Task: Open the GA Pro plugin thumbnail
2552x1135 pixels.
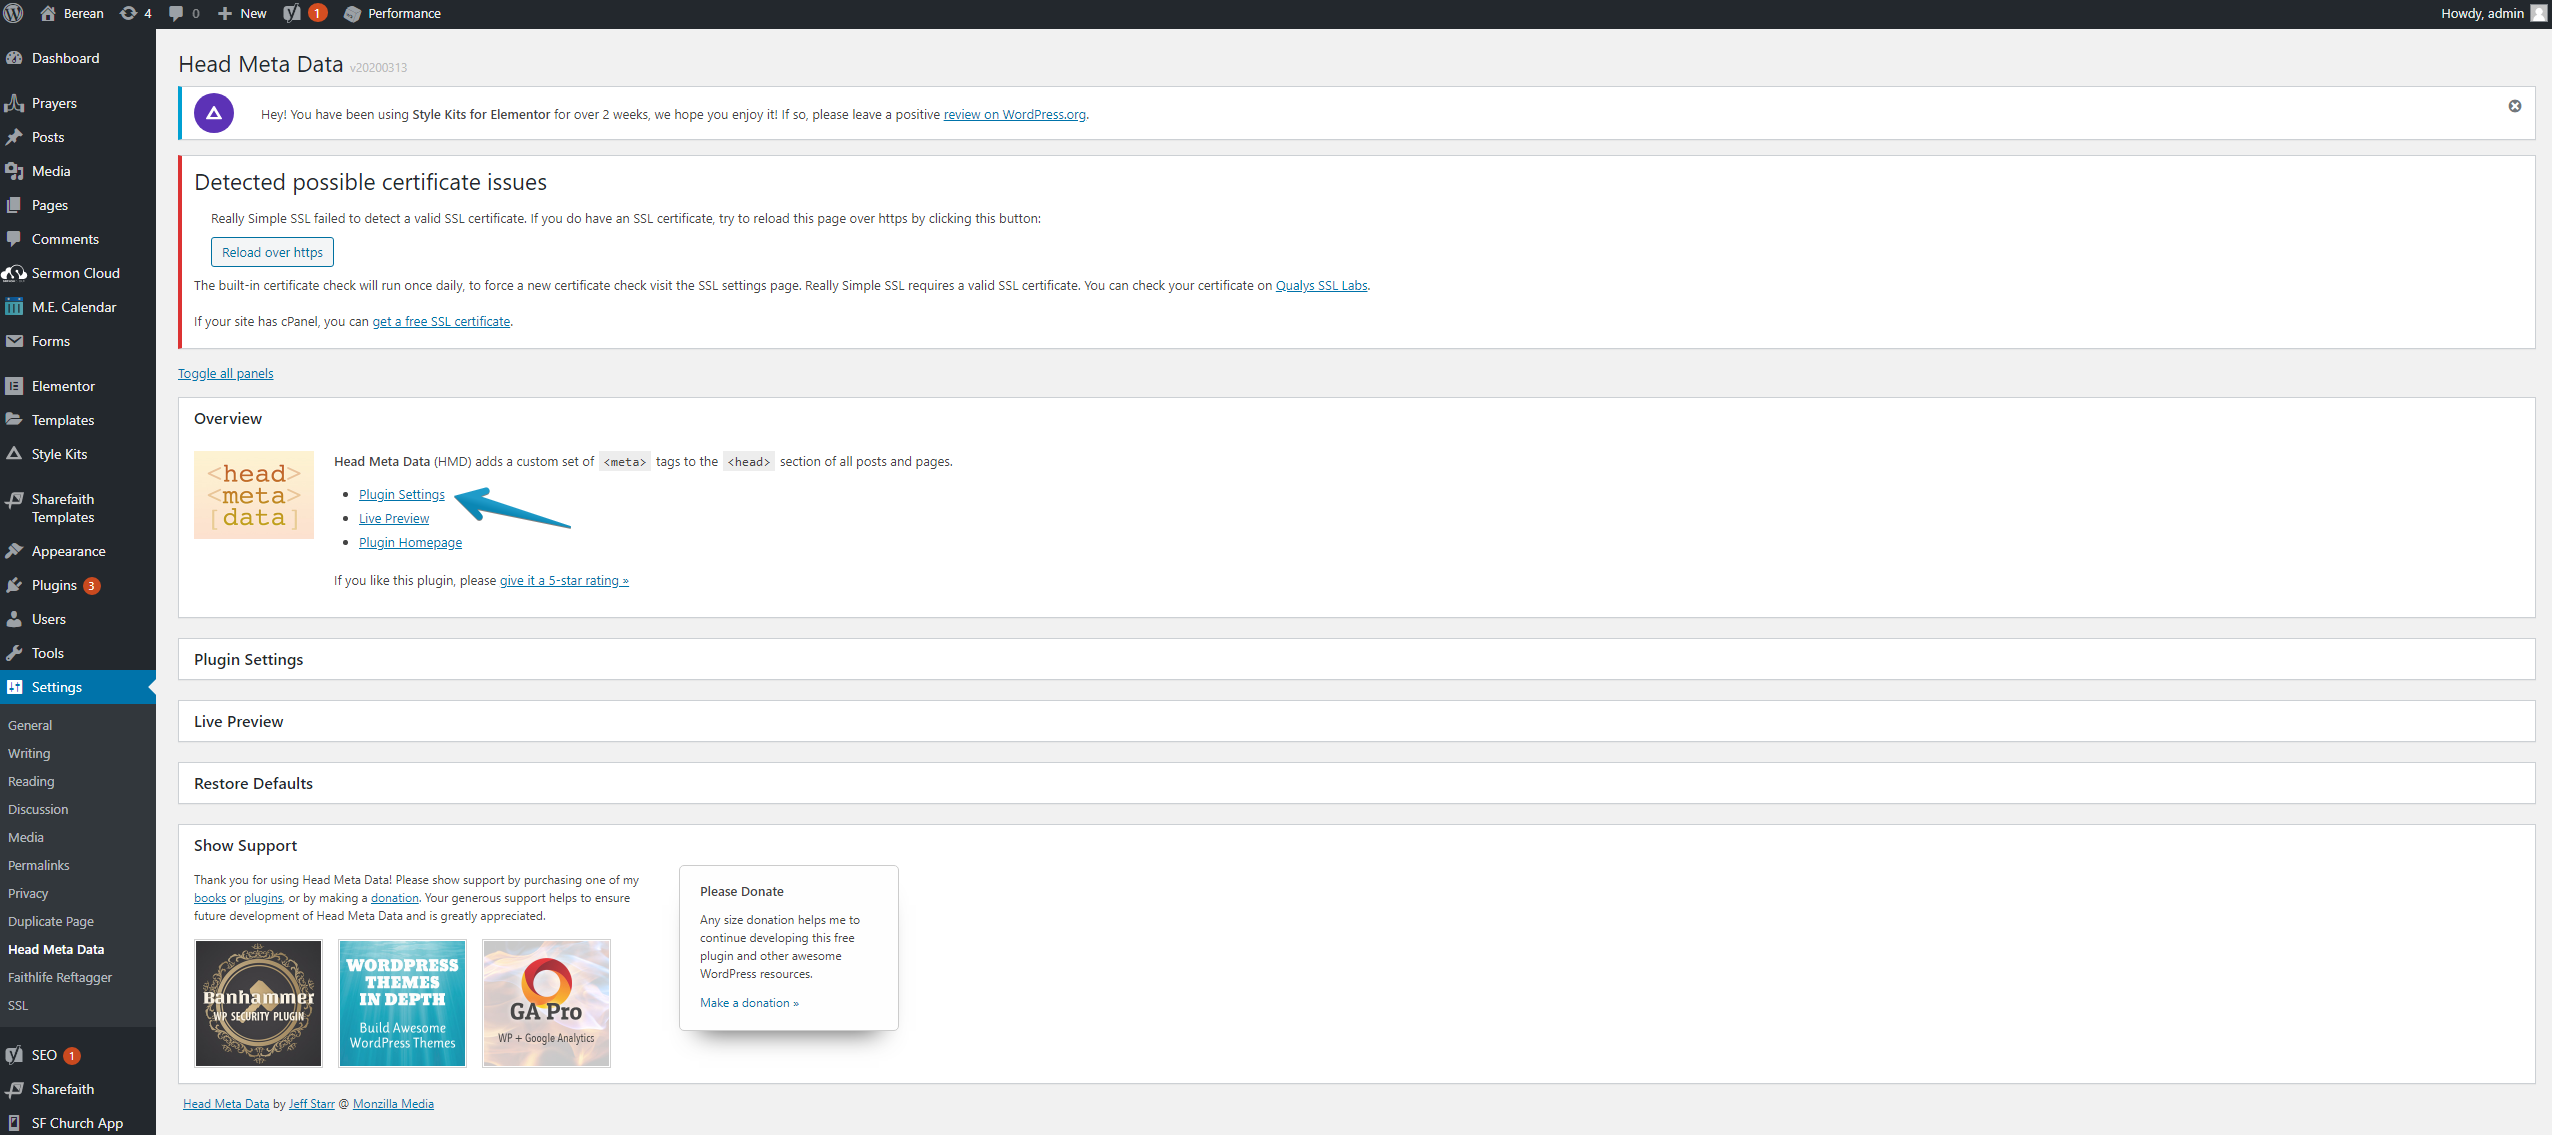Action: tap(546, 1003)
